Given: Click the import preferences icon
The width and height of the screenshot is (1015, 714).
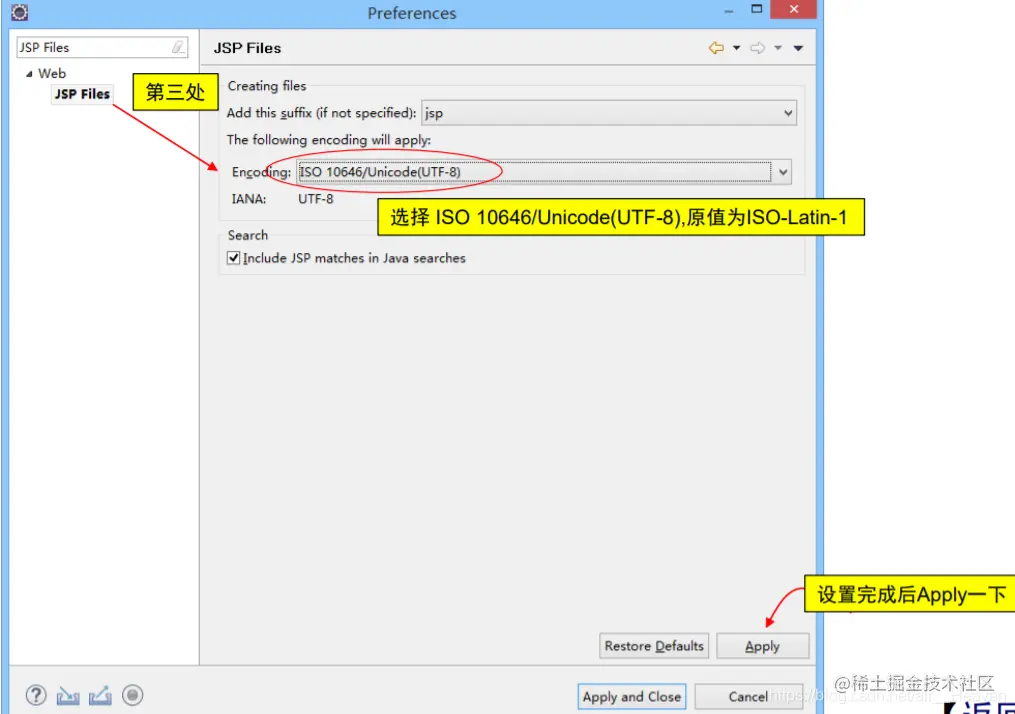Looking at the screenshot, I should pos(68,696).
